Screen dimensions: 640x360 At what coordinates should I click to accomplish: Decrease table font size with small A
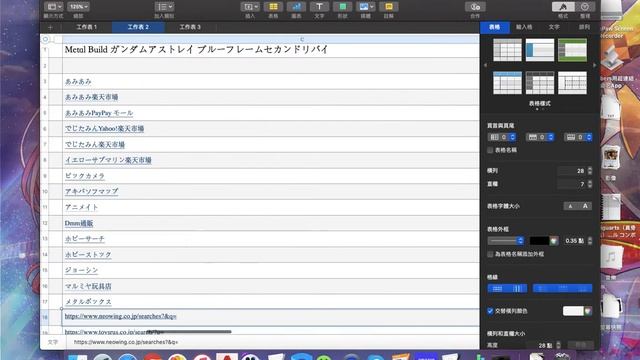pos(571,206)
